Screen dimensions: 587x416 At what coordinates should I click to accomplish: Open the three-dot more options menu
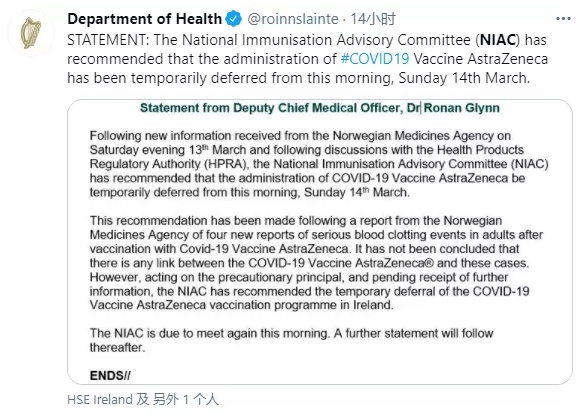tap(563, 18)
